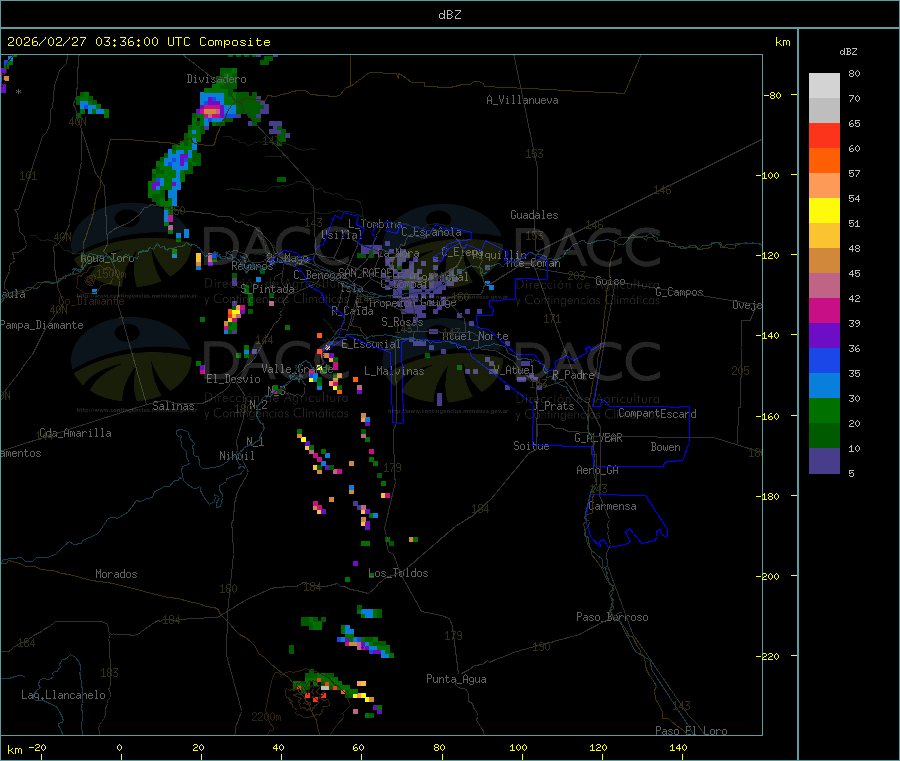900x761 pixels.
Task: Click the S_Pintada map label
Action: tap(267, 289)
